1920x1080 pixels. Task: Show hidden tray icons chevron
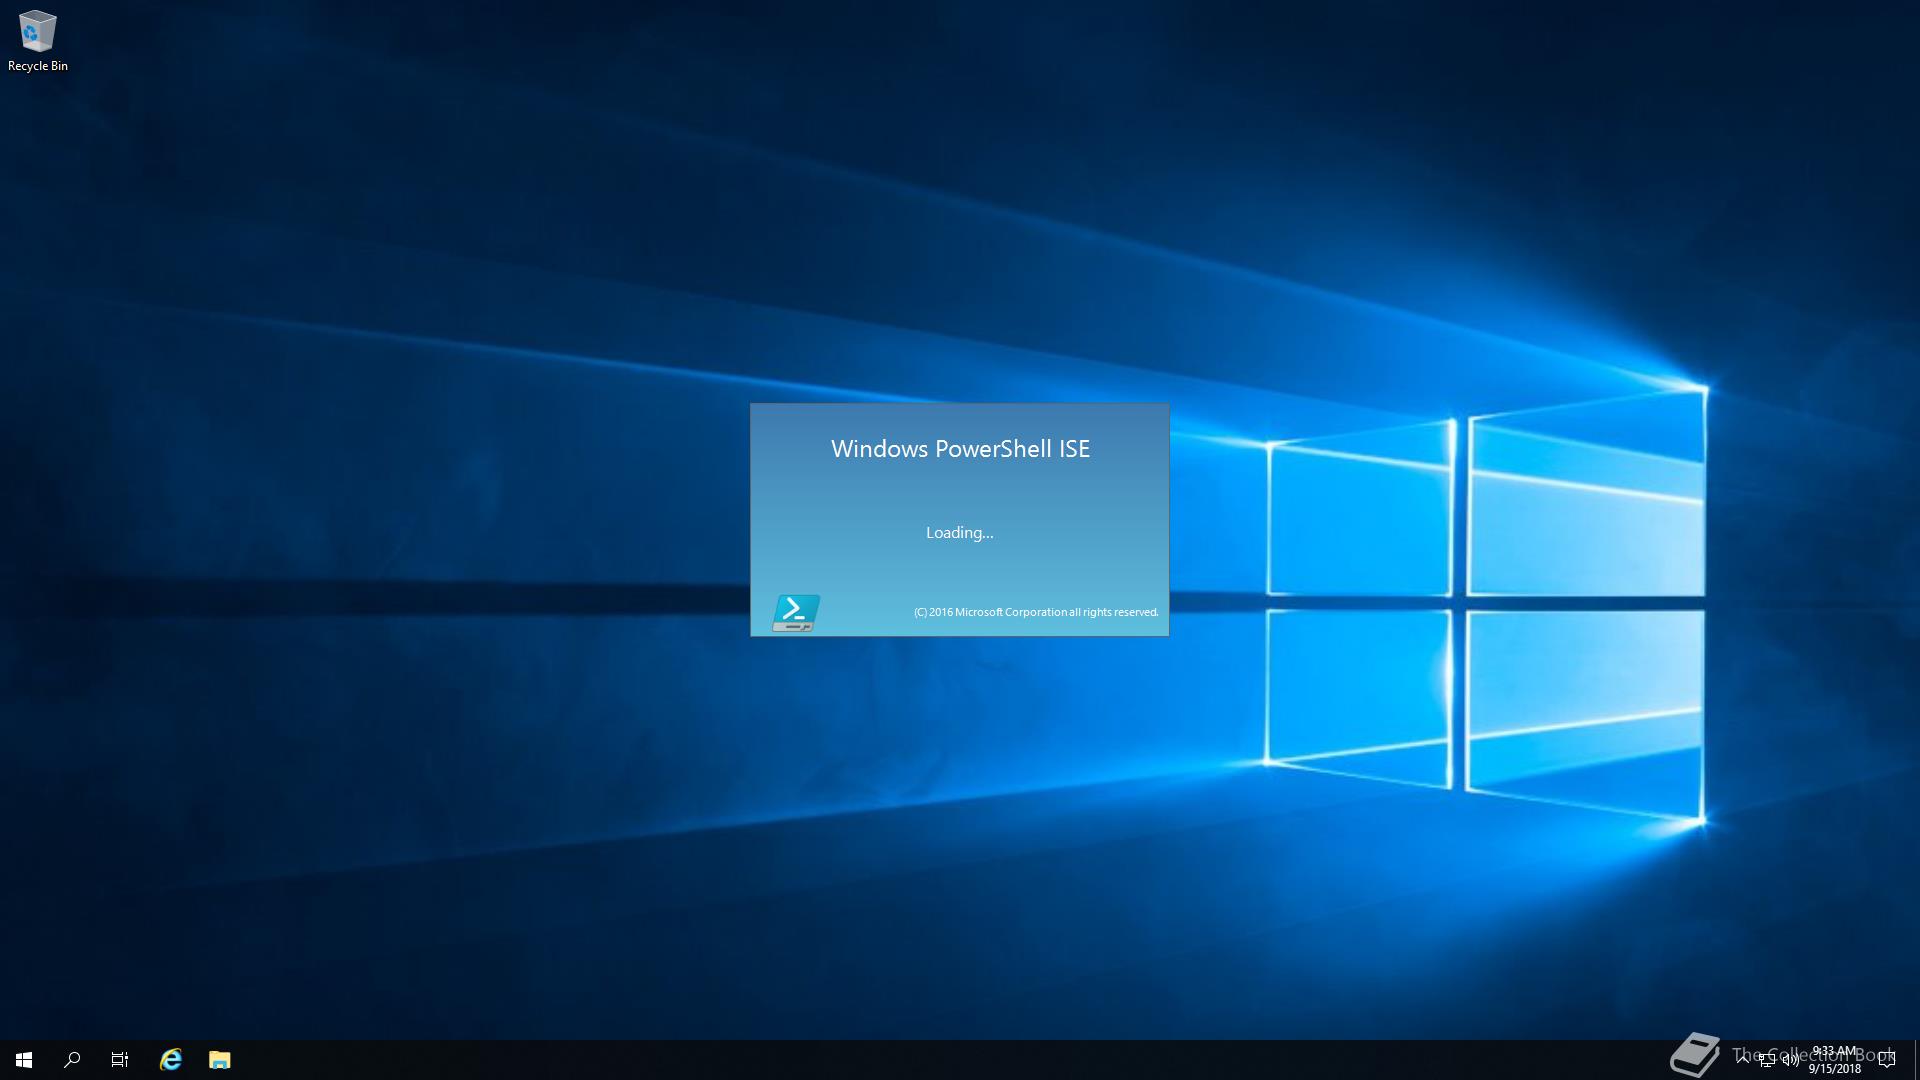(x=1743, y=1059)
